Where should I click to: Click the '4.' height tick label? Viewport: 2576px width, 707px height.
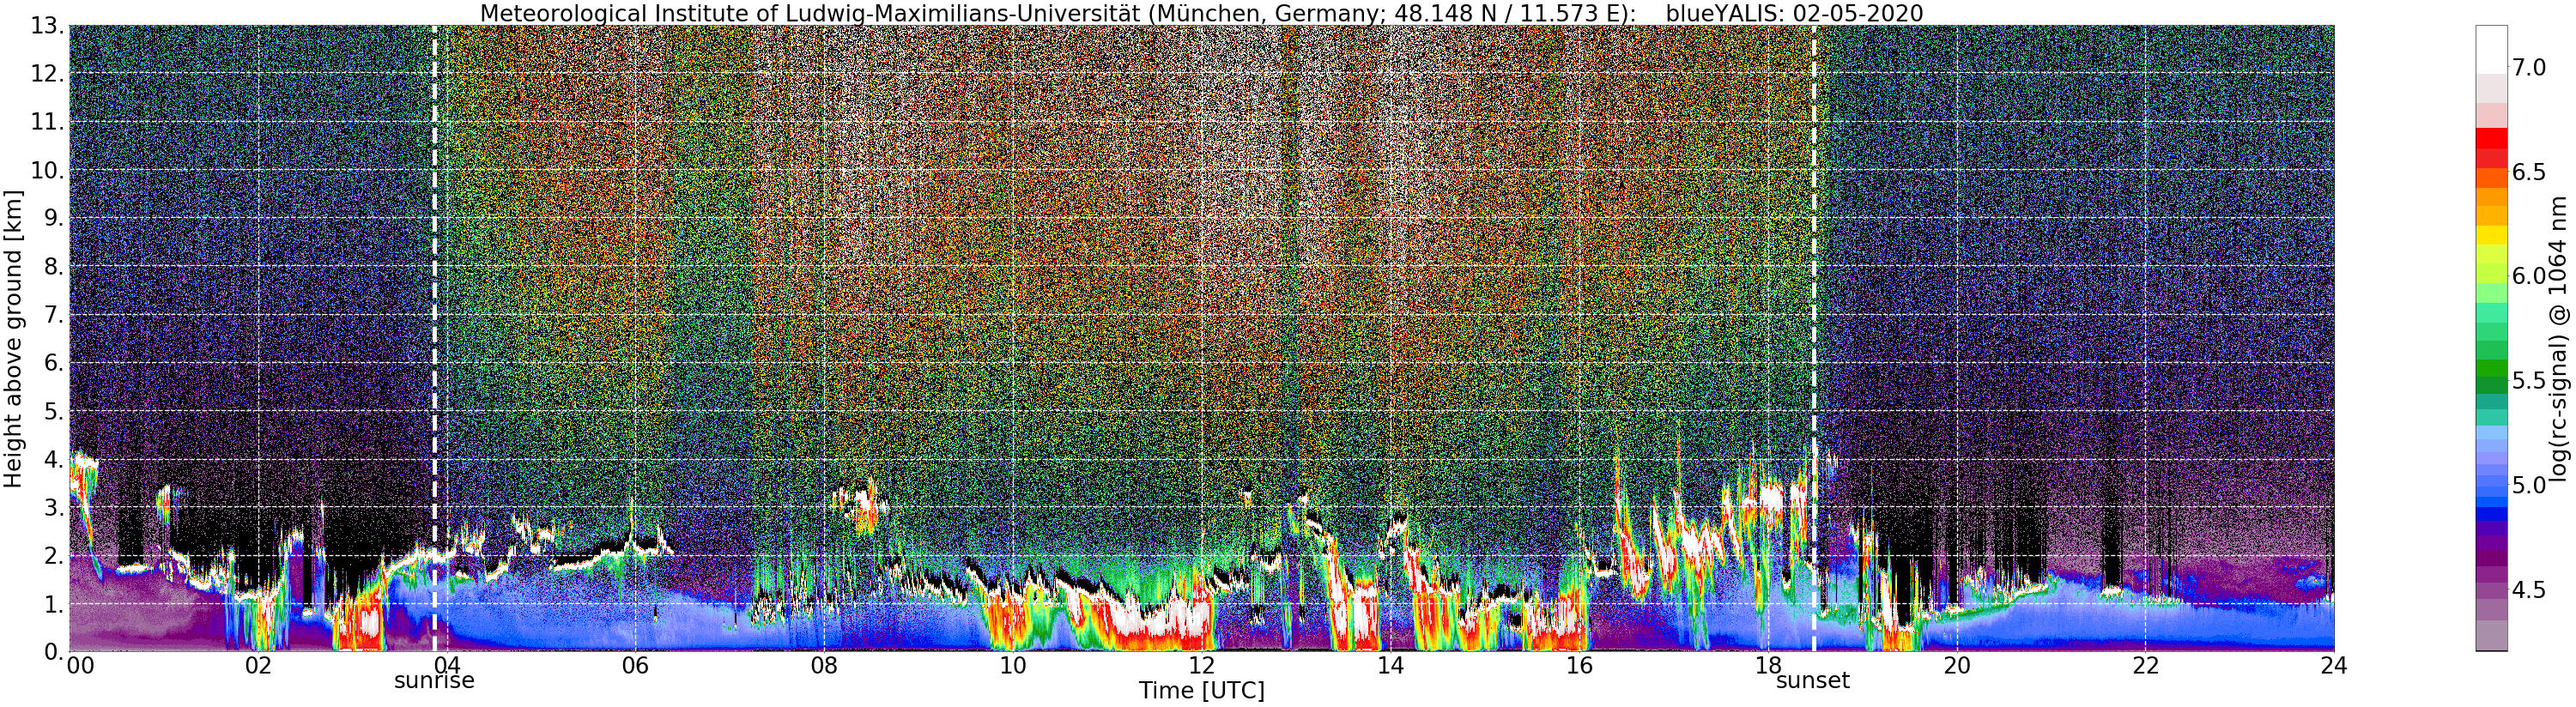pyautogui.click(x=52, y=460)
